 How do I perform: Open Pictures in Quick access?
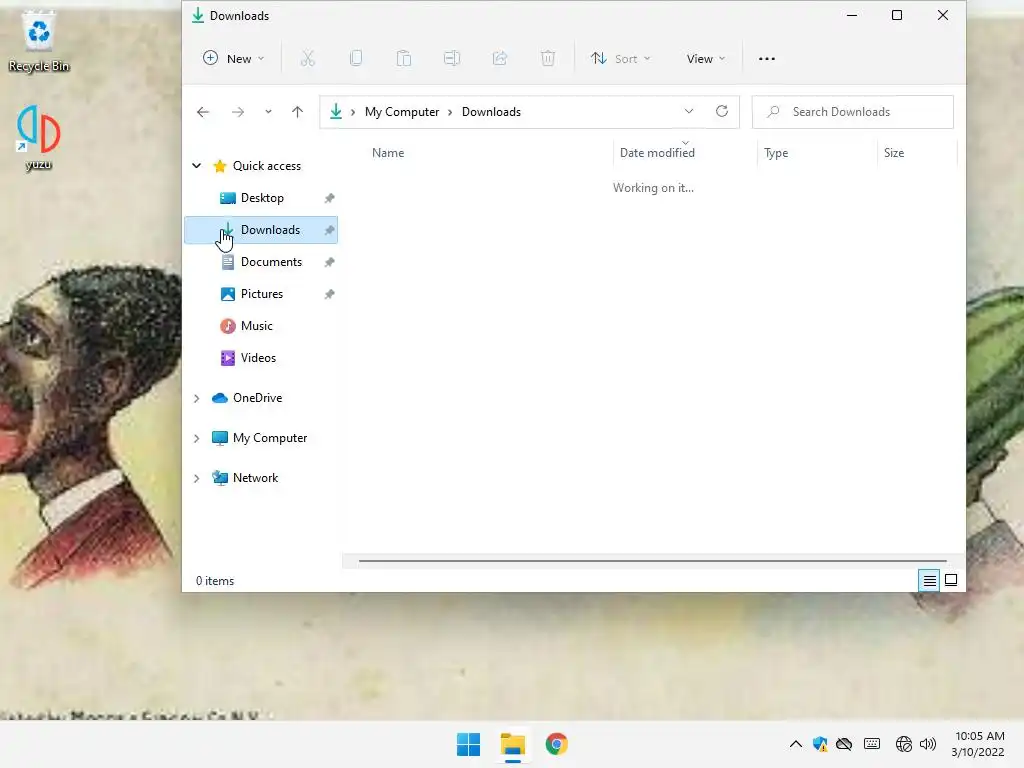pyautogui.click(x=261, y=294)
